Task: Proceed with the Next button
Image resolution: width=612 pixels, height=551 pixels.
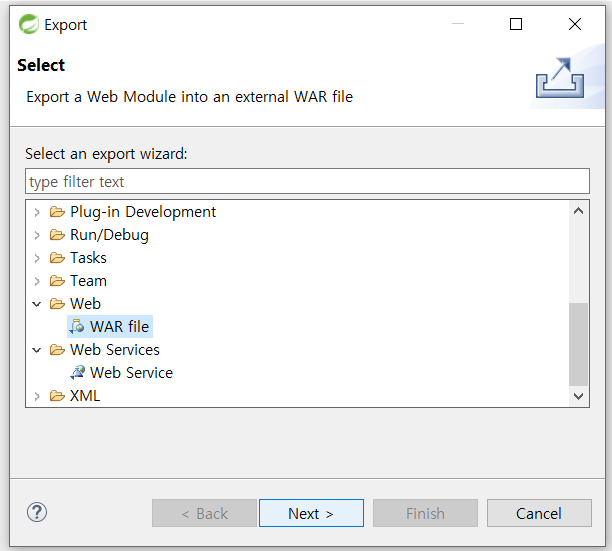Action: coord(311,513)
